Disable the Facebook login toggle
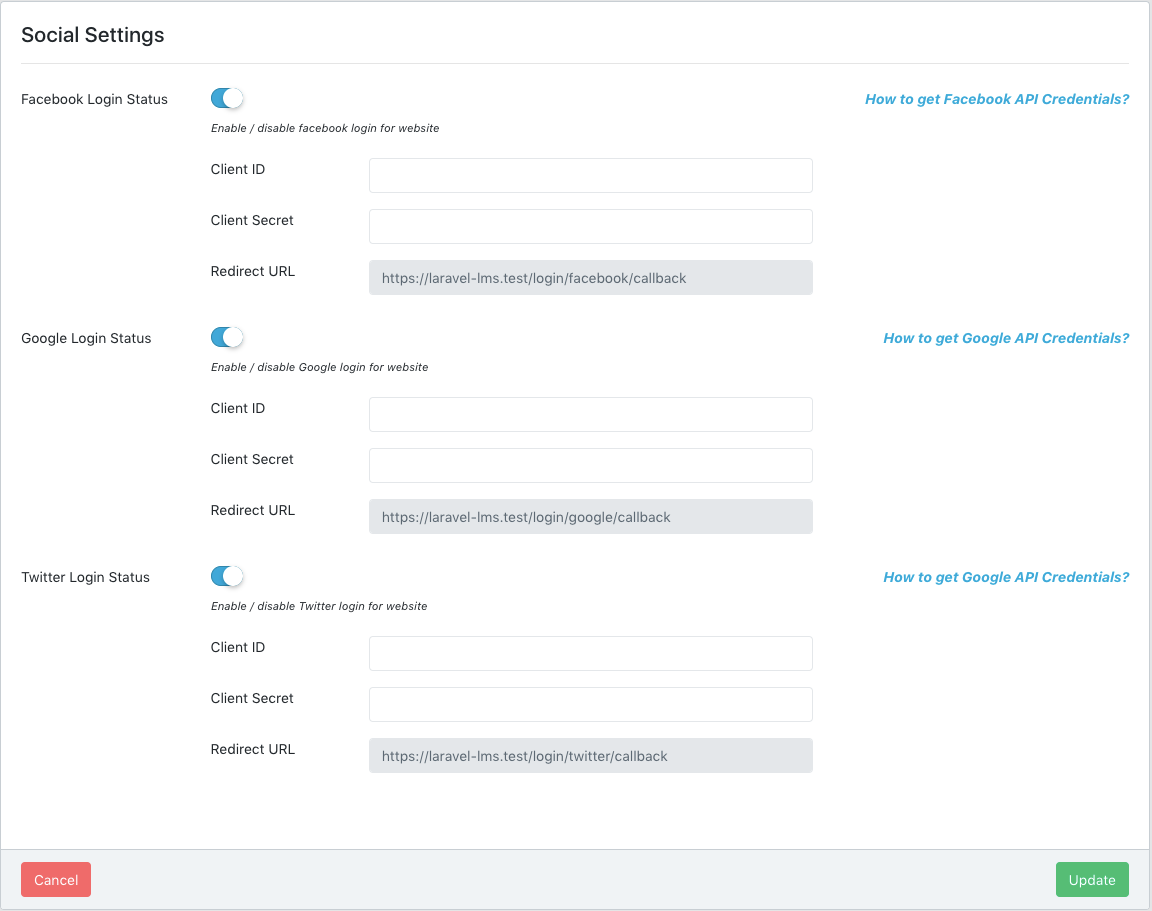This screenshot has width=1152, height=911. click(x=227, y=98)
